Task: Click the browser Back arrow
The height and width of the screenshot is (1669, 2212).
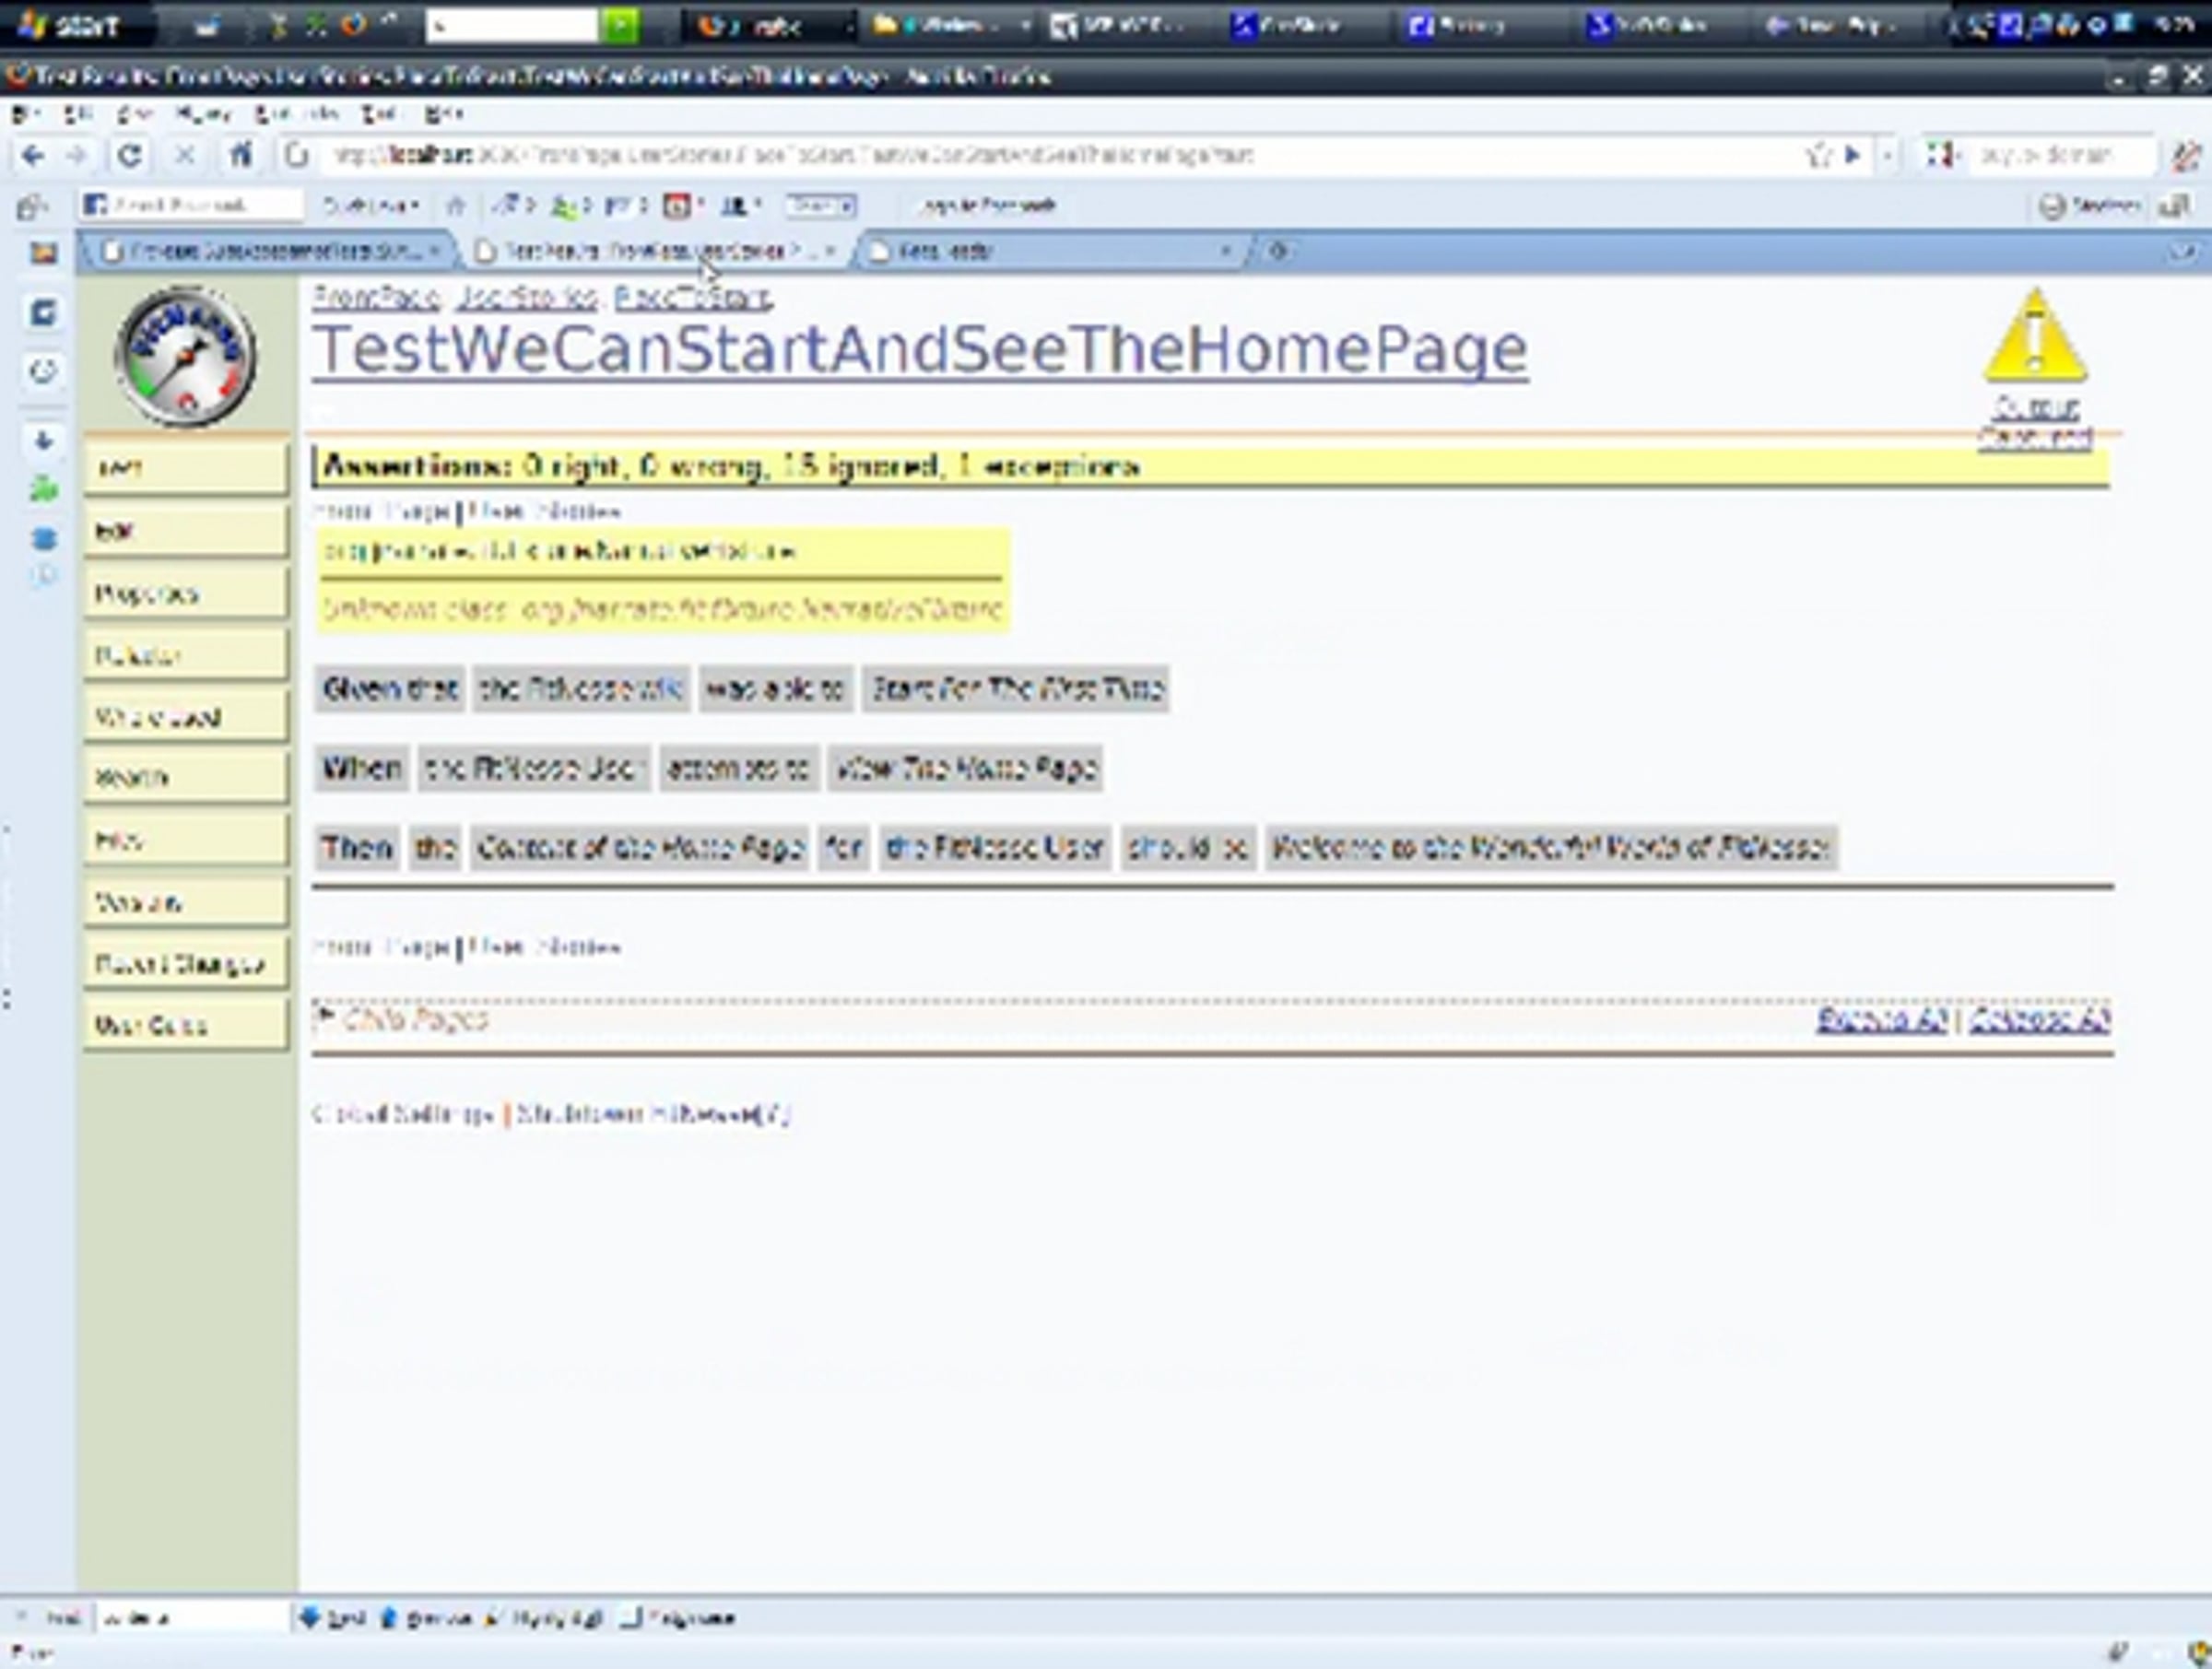Action: point(32,155)
